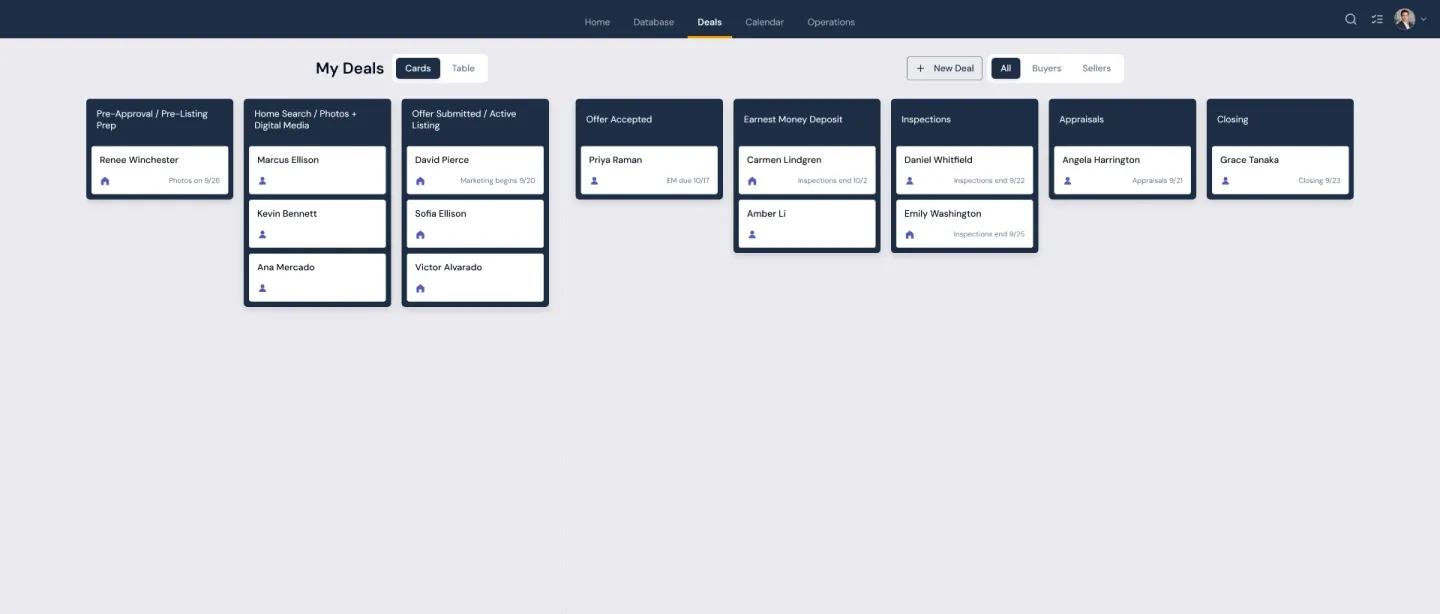The image size is (1440, 614).
Task: Open Ana Mercado deal name
Action: (x=286, y=267)
